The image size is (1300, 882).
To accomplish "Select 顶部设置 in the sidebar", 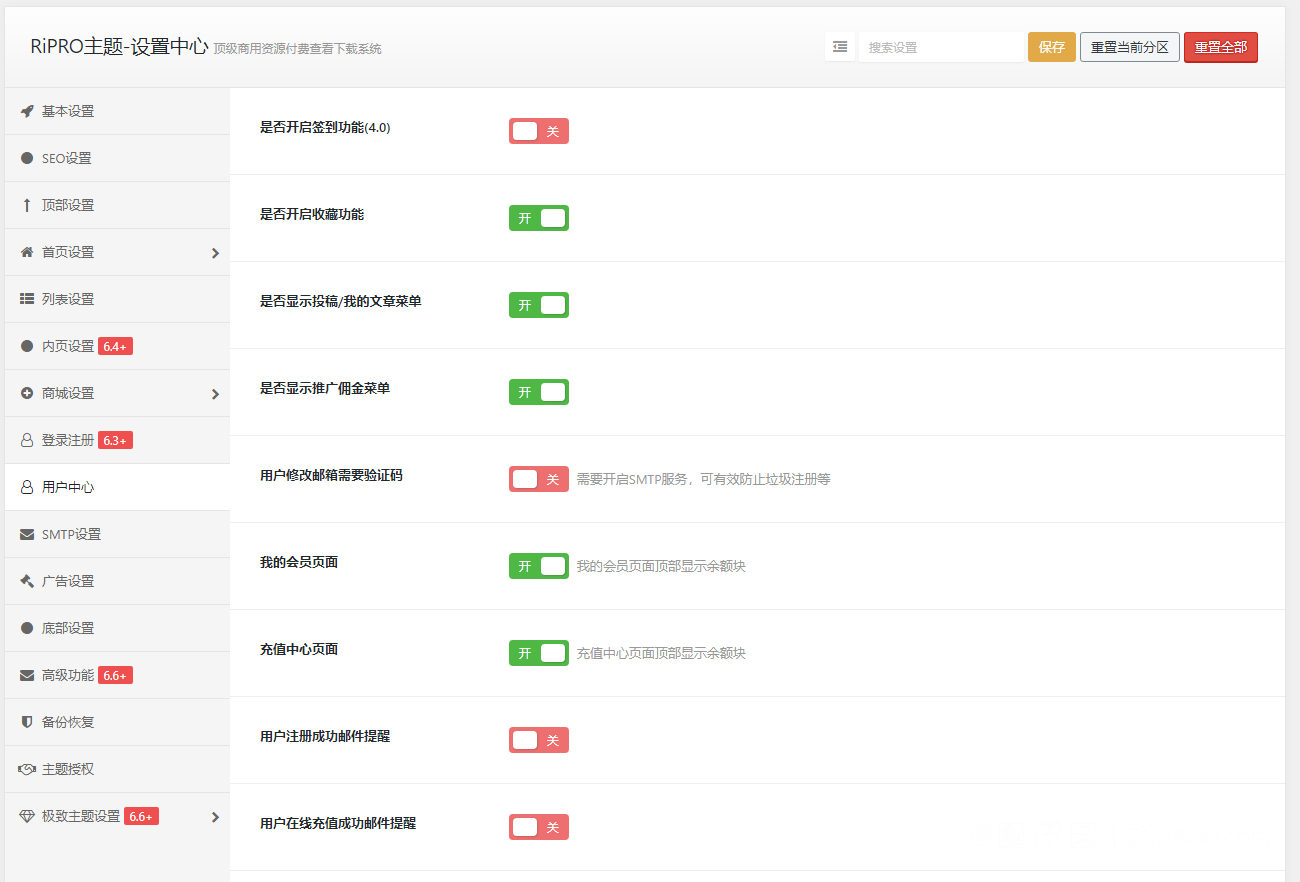I will click(117, 205).
